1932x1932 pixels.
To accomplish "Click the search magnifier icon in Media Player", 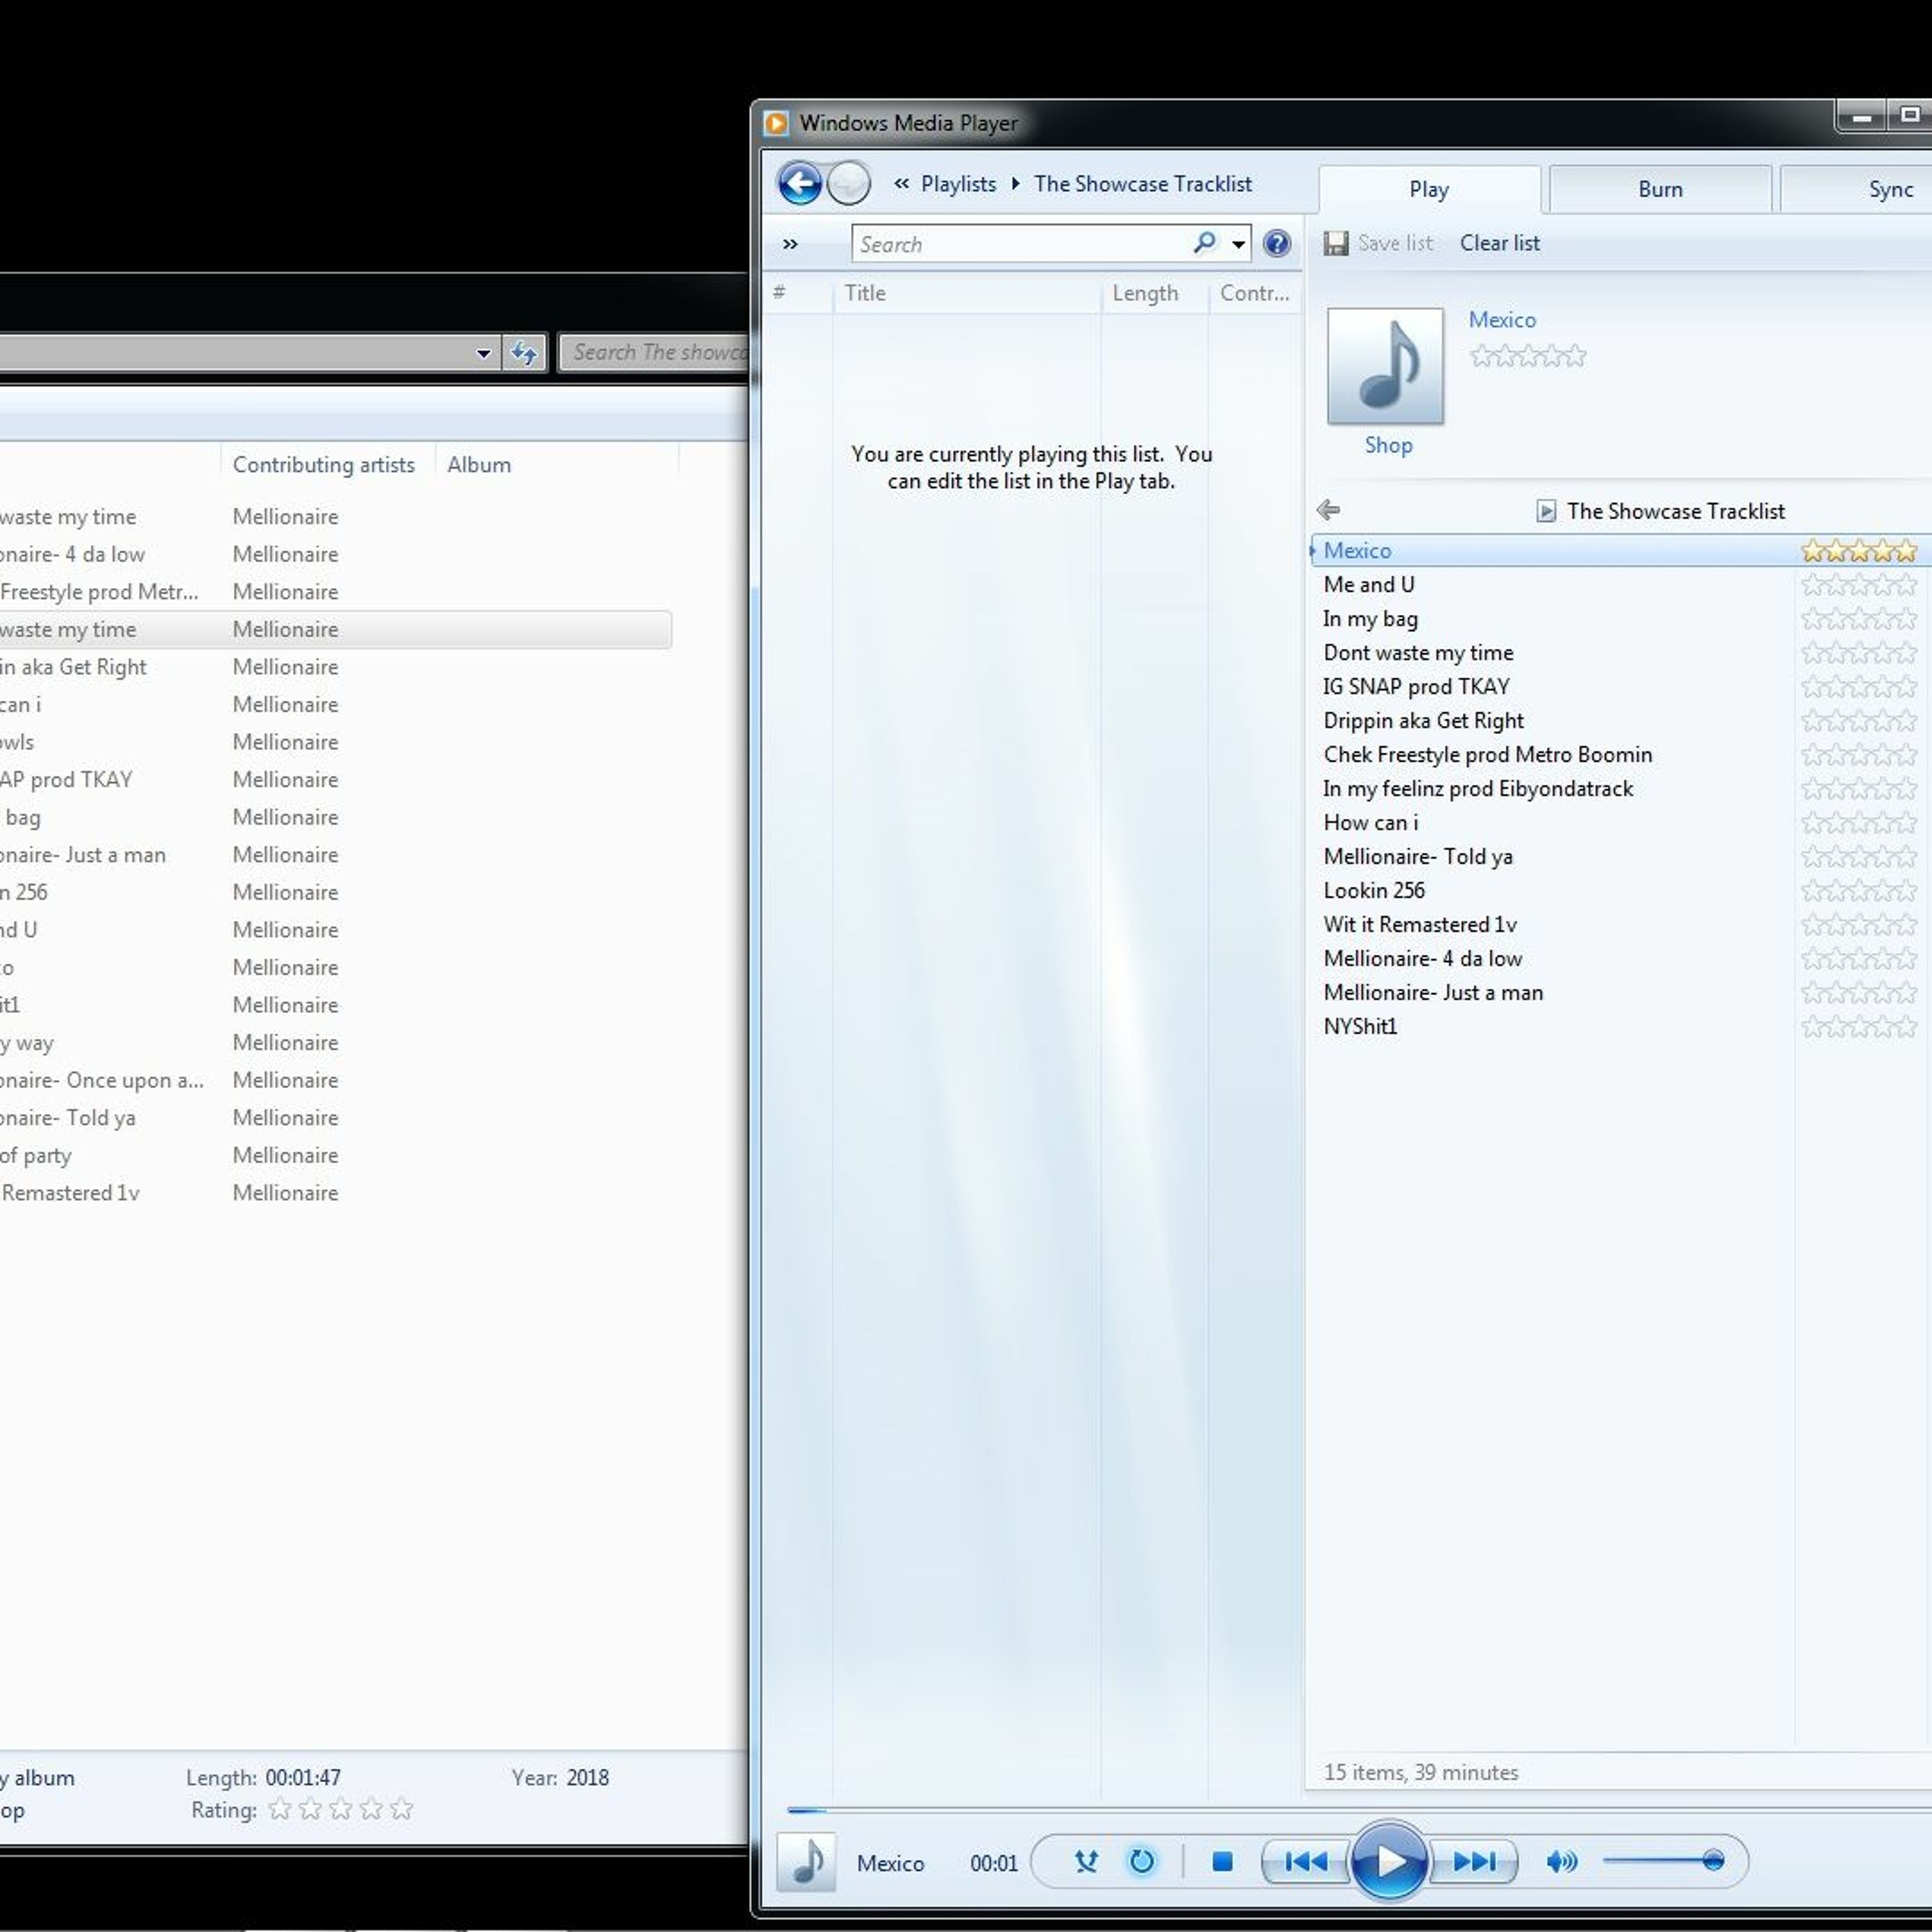I will (1205, 243).
